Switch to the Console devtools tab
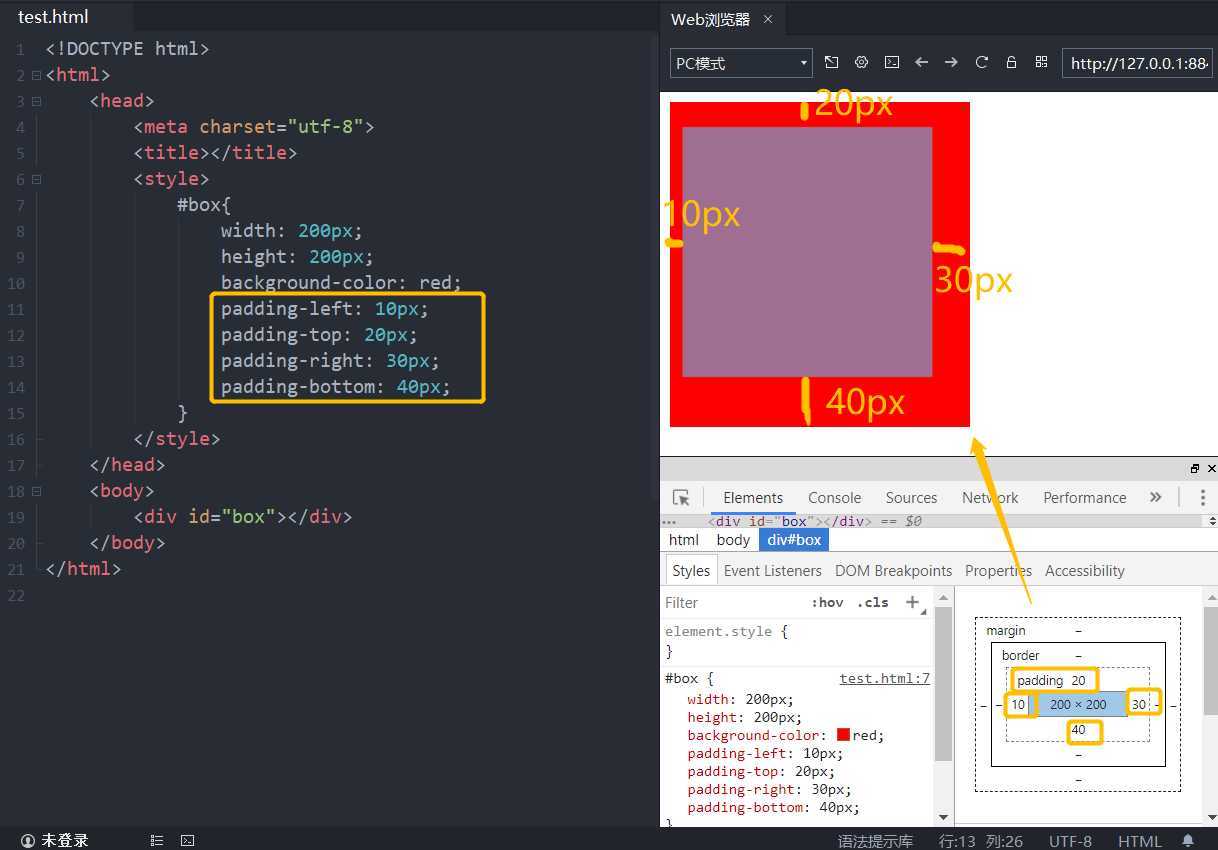Viewport: 1218px width, 850px height. click(x=834, y=498)
